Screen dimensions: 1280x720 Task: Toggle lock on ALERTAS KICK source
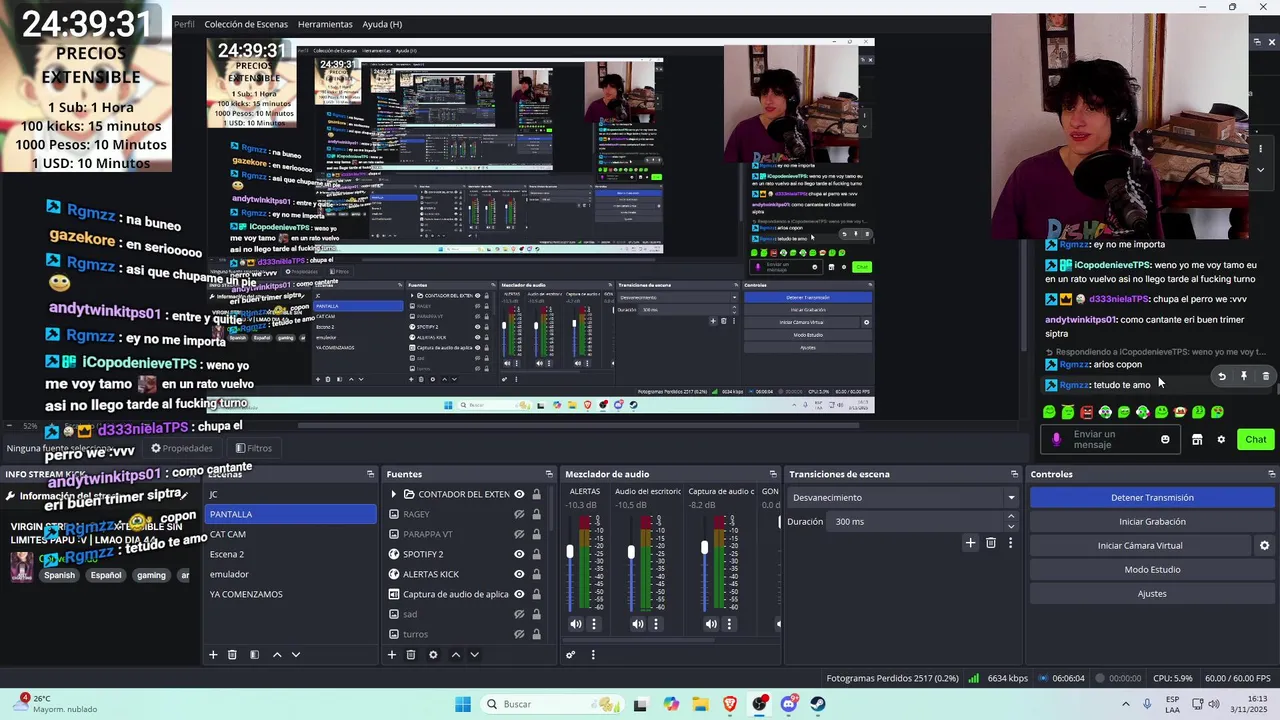pos(536,574)
